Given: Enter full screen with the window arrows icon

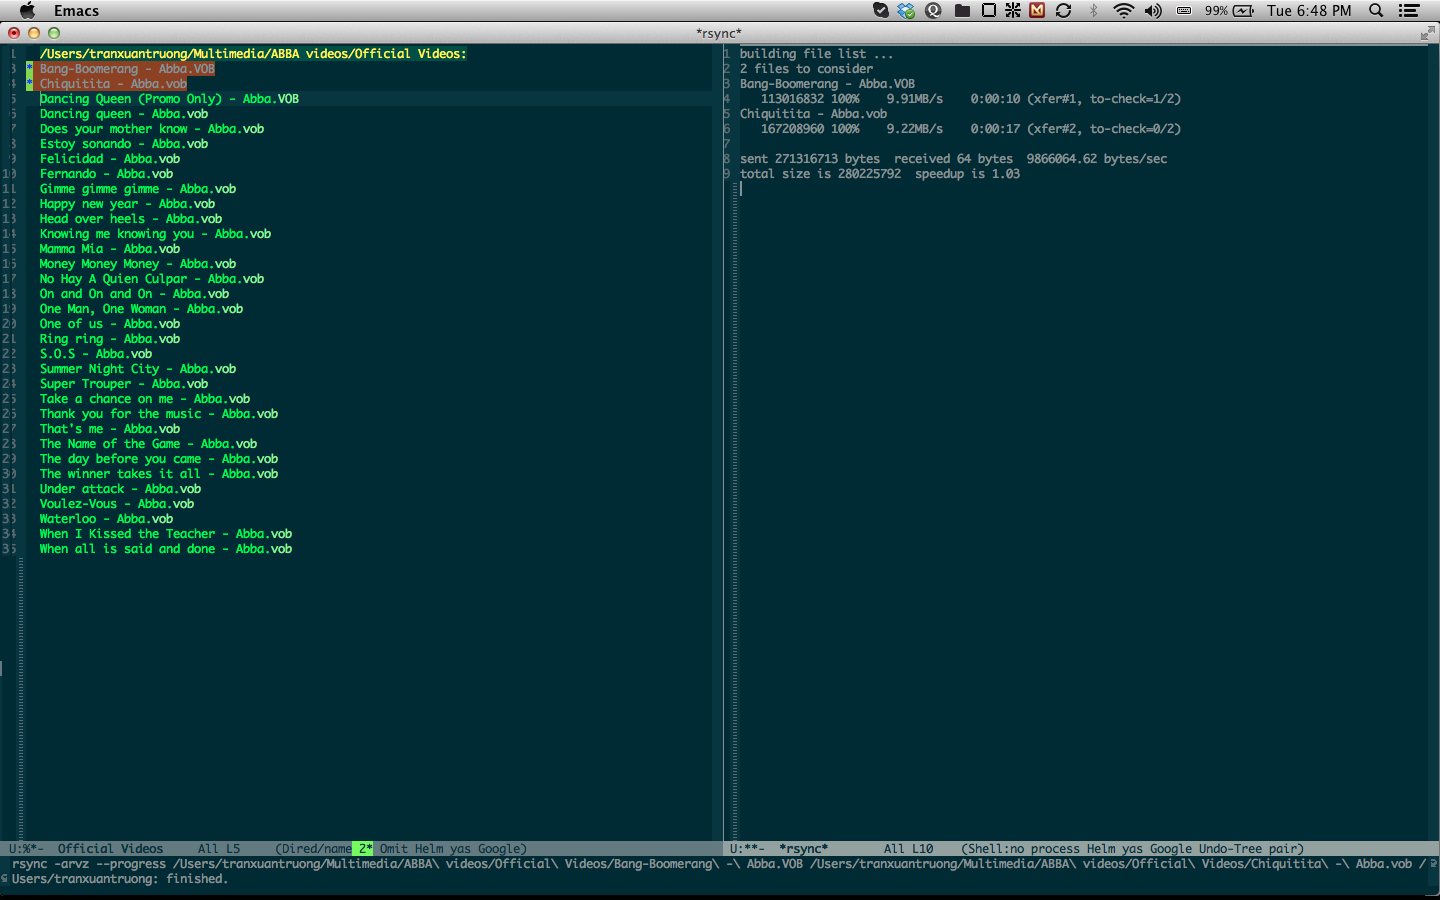Looking at the screenshot, I should pyautogui.click(x=1427, y=33).
